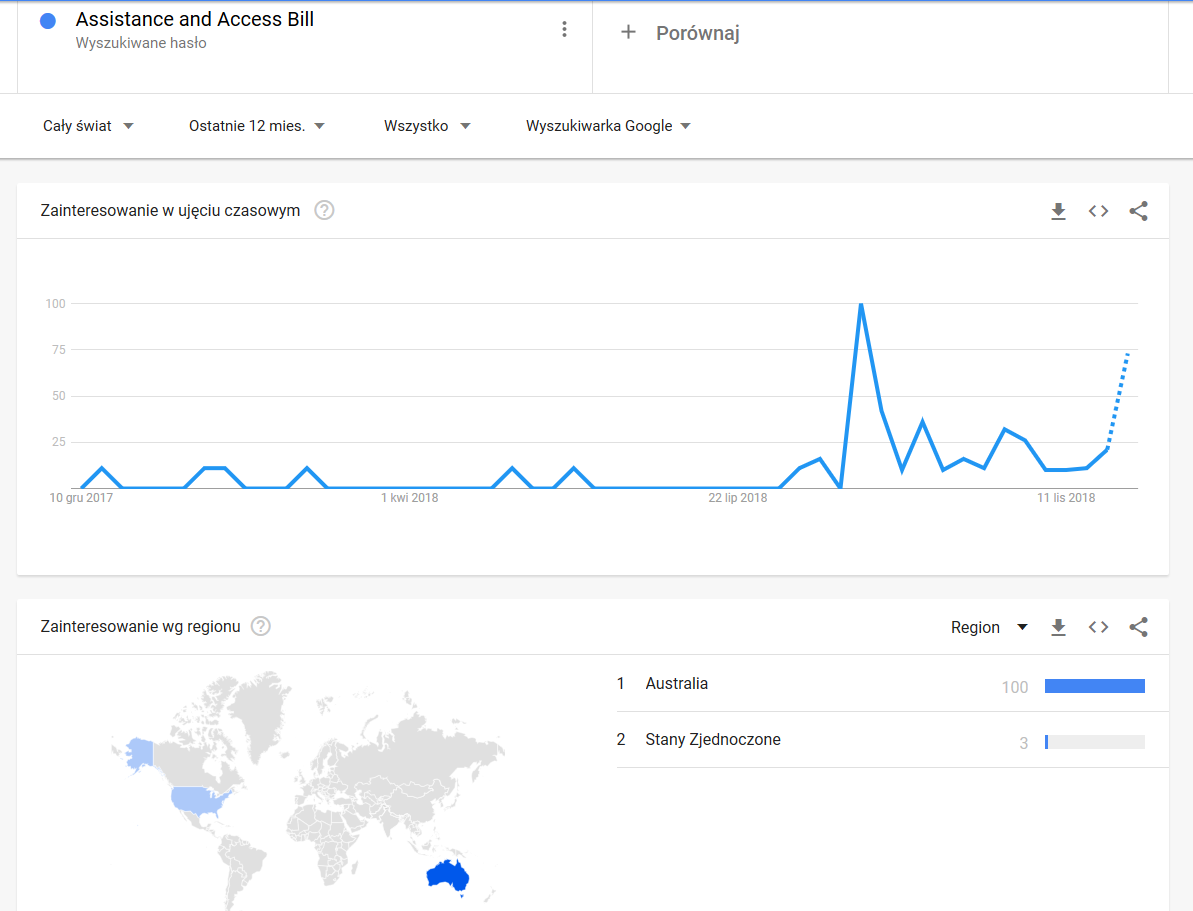Open the help tooltip next to 'Zainteresowanie w ujęciu czasowym'
The height and width of the screenshot is (911, 1193).
click(323, 210)
